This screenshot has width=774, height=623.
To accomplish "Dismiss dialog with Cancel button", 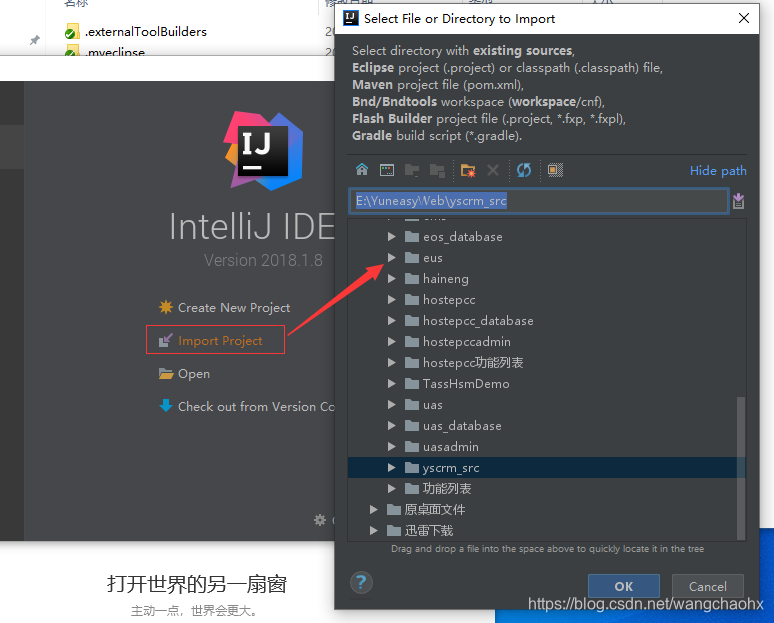I will coord(707,586).
